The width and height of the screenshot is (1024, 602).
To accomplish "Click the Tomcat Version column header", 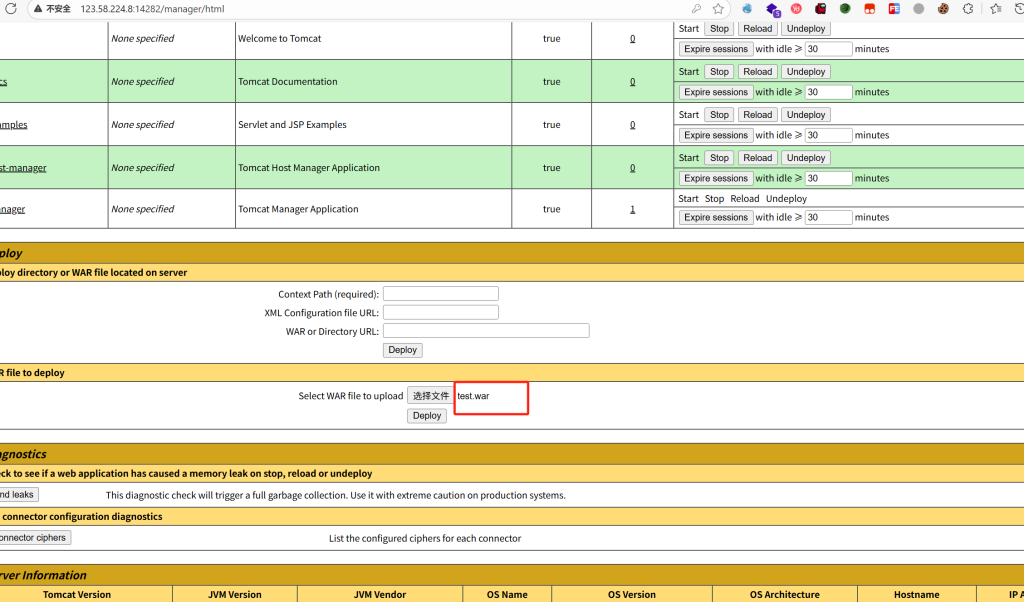I will (77, 595).
